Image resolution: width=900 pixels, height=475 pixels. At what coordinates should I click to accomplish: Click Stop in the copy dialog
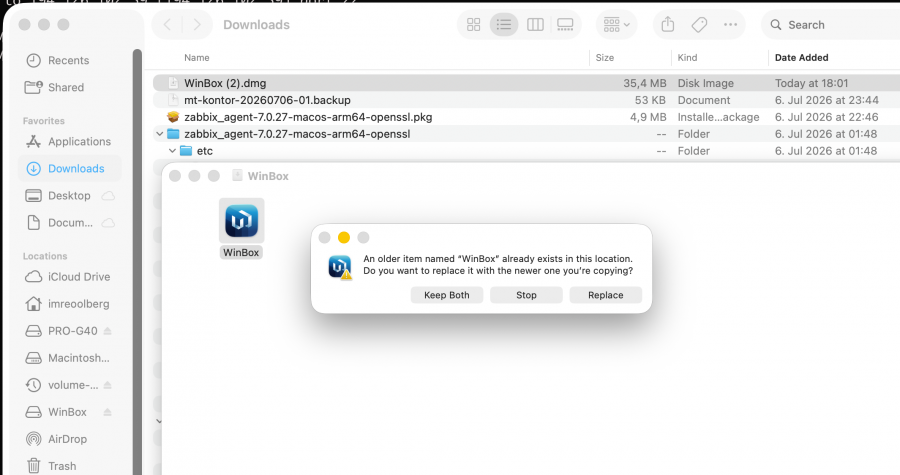[x=526, y=295]
